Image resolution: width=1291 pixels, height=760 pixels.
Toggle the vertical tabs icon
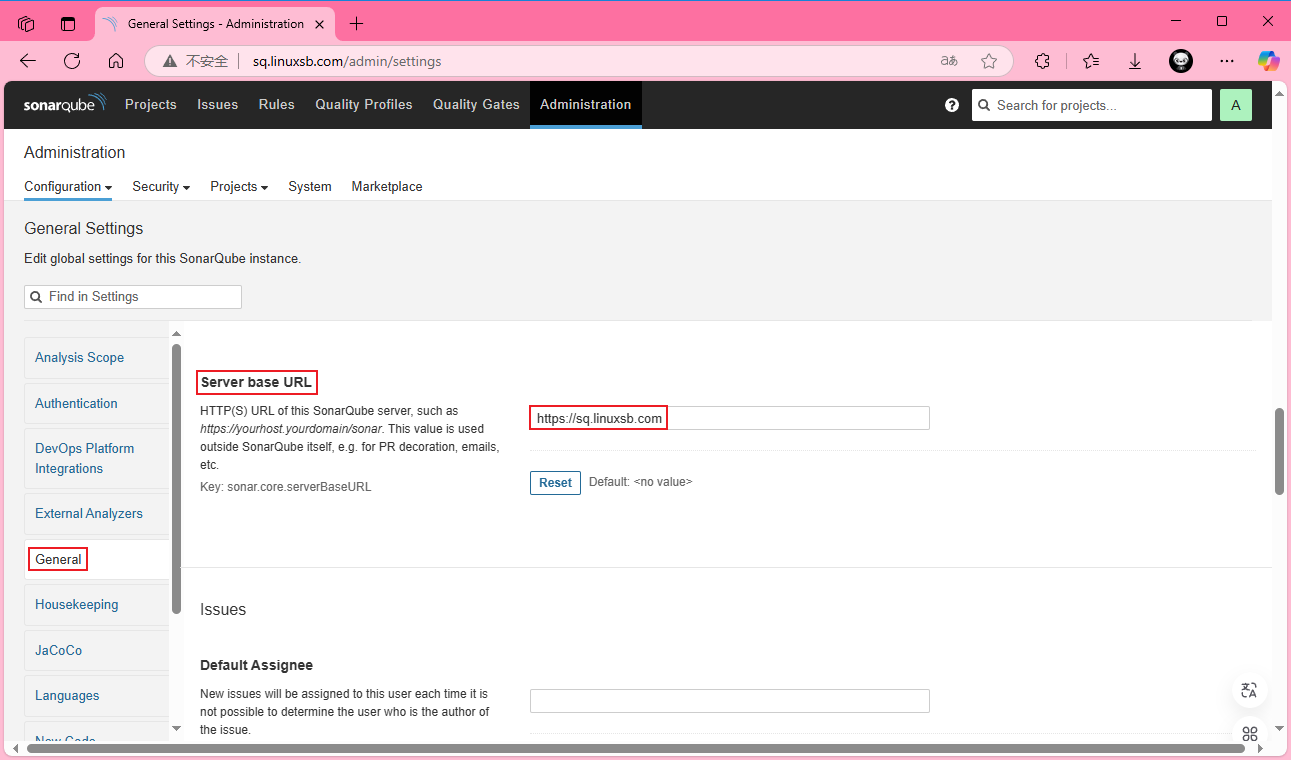(68, 23)
